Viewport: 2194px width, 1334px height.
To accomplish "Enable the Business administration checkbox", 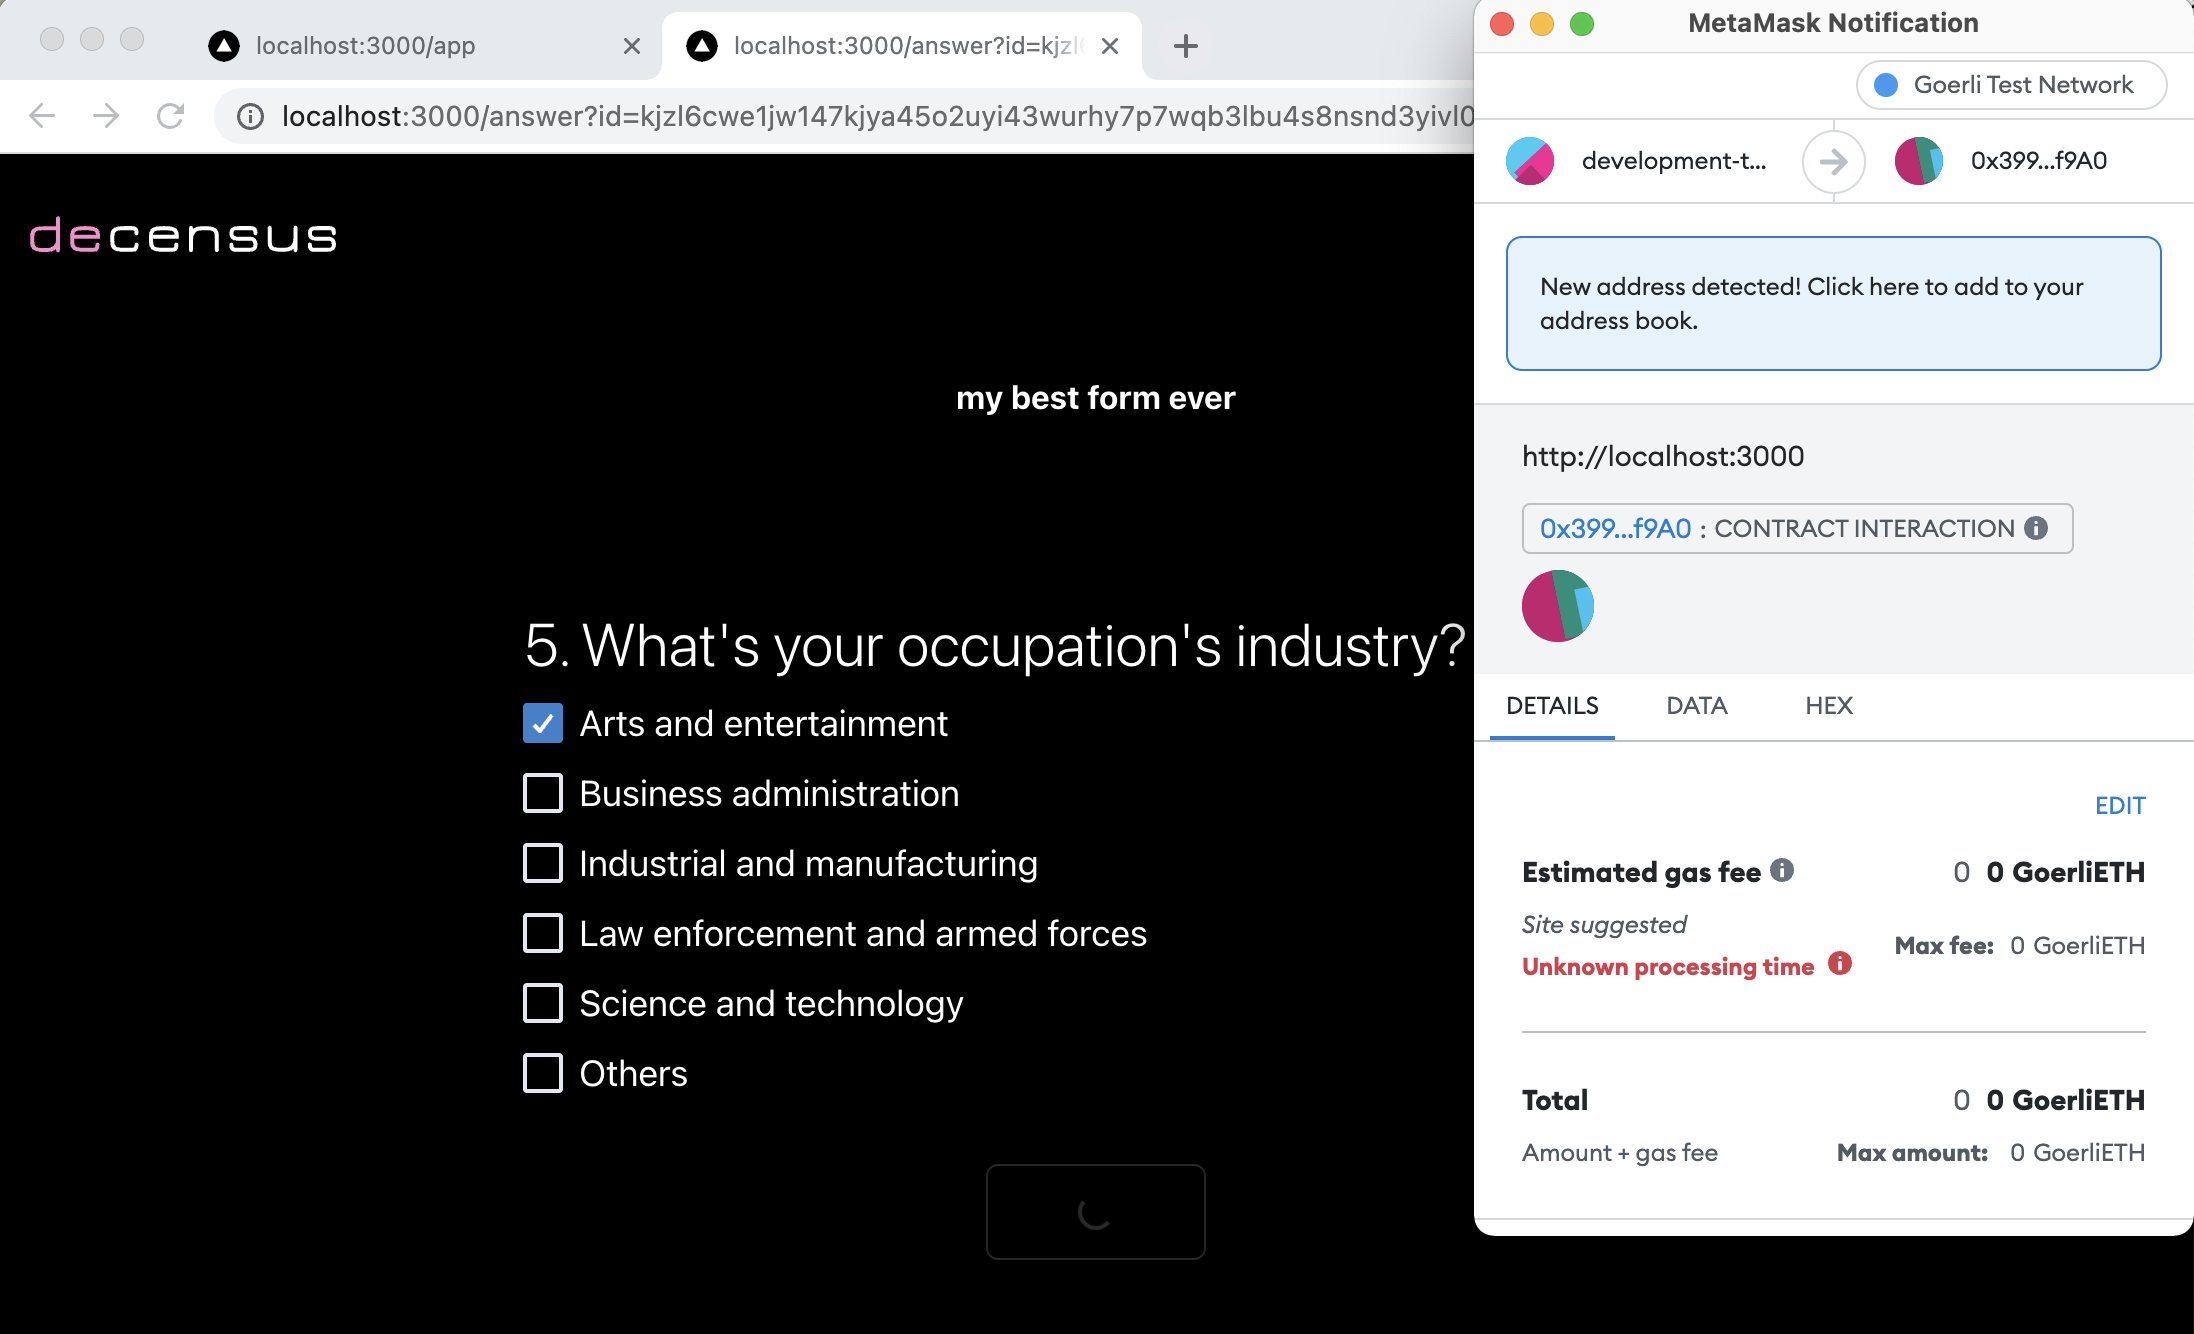I will 544,793.
